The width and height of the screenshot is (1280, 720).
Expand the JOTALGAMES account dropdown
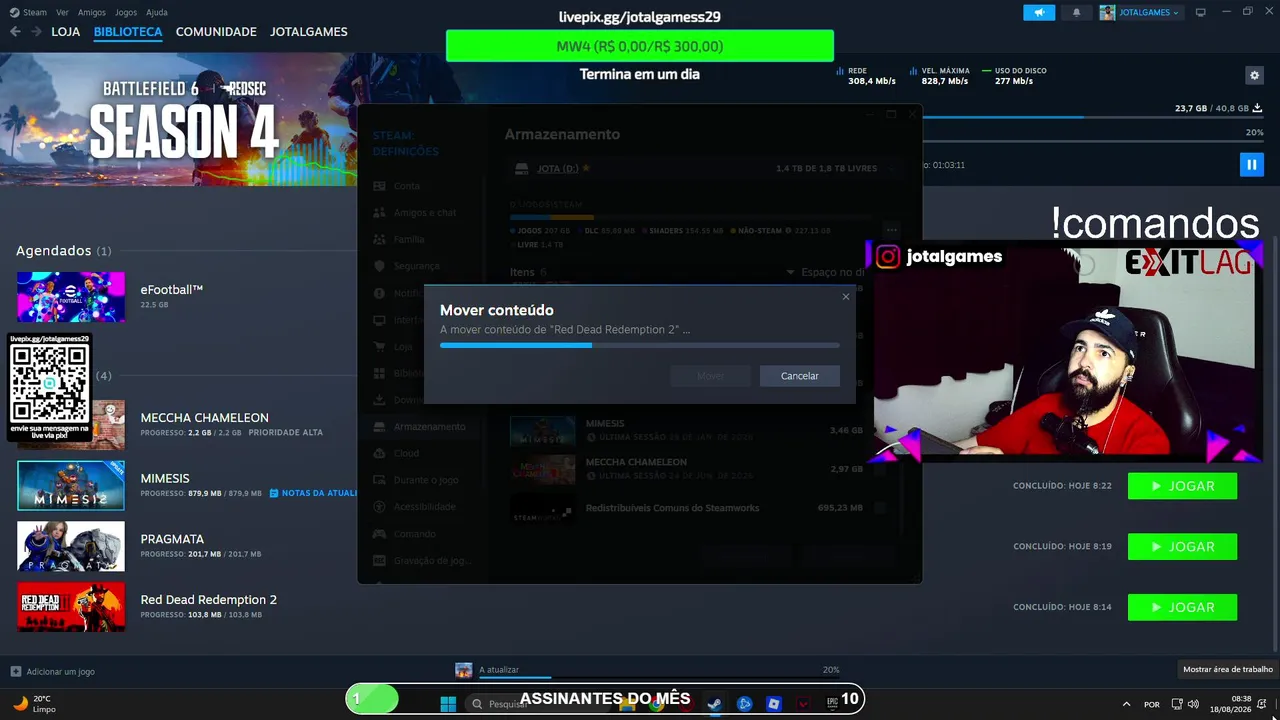(1149, 12)
